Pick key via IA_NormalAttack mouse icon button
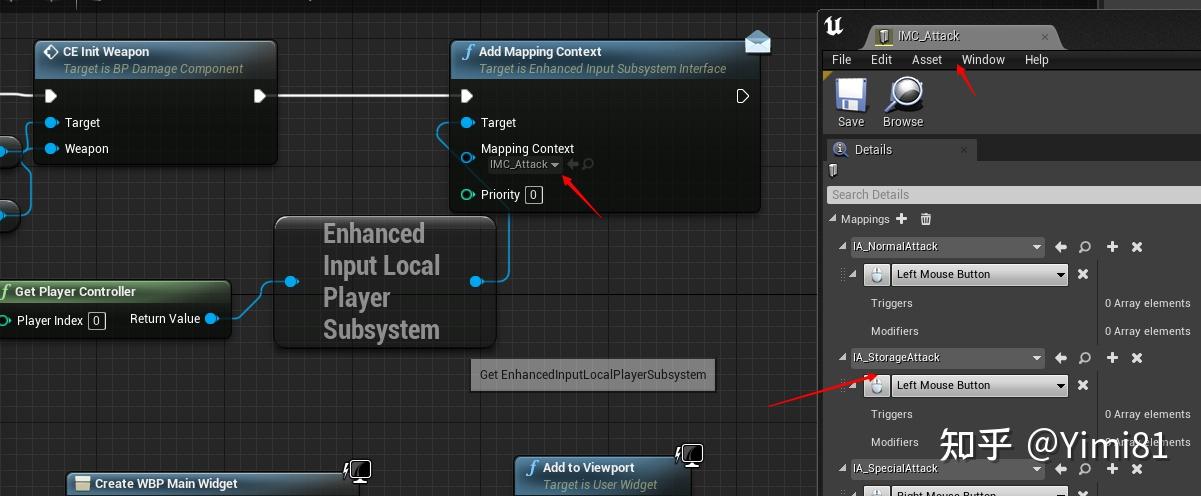The height and width of the screenshot is (496, 1201). 876,274
